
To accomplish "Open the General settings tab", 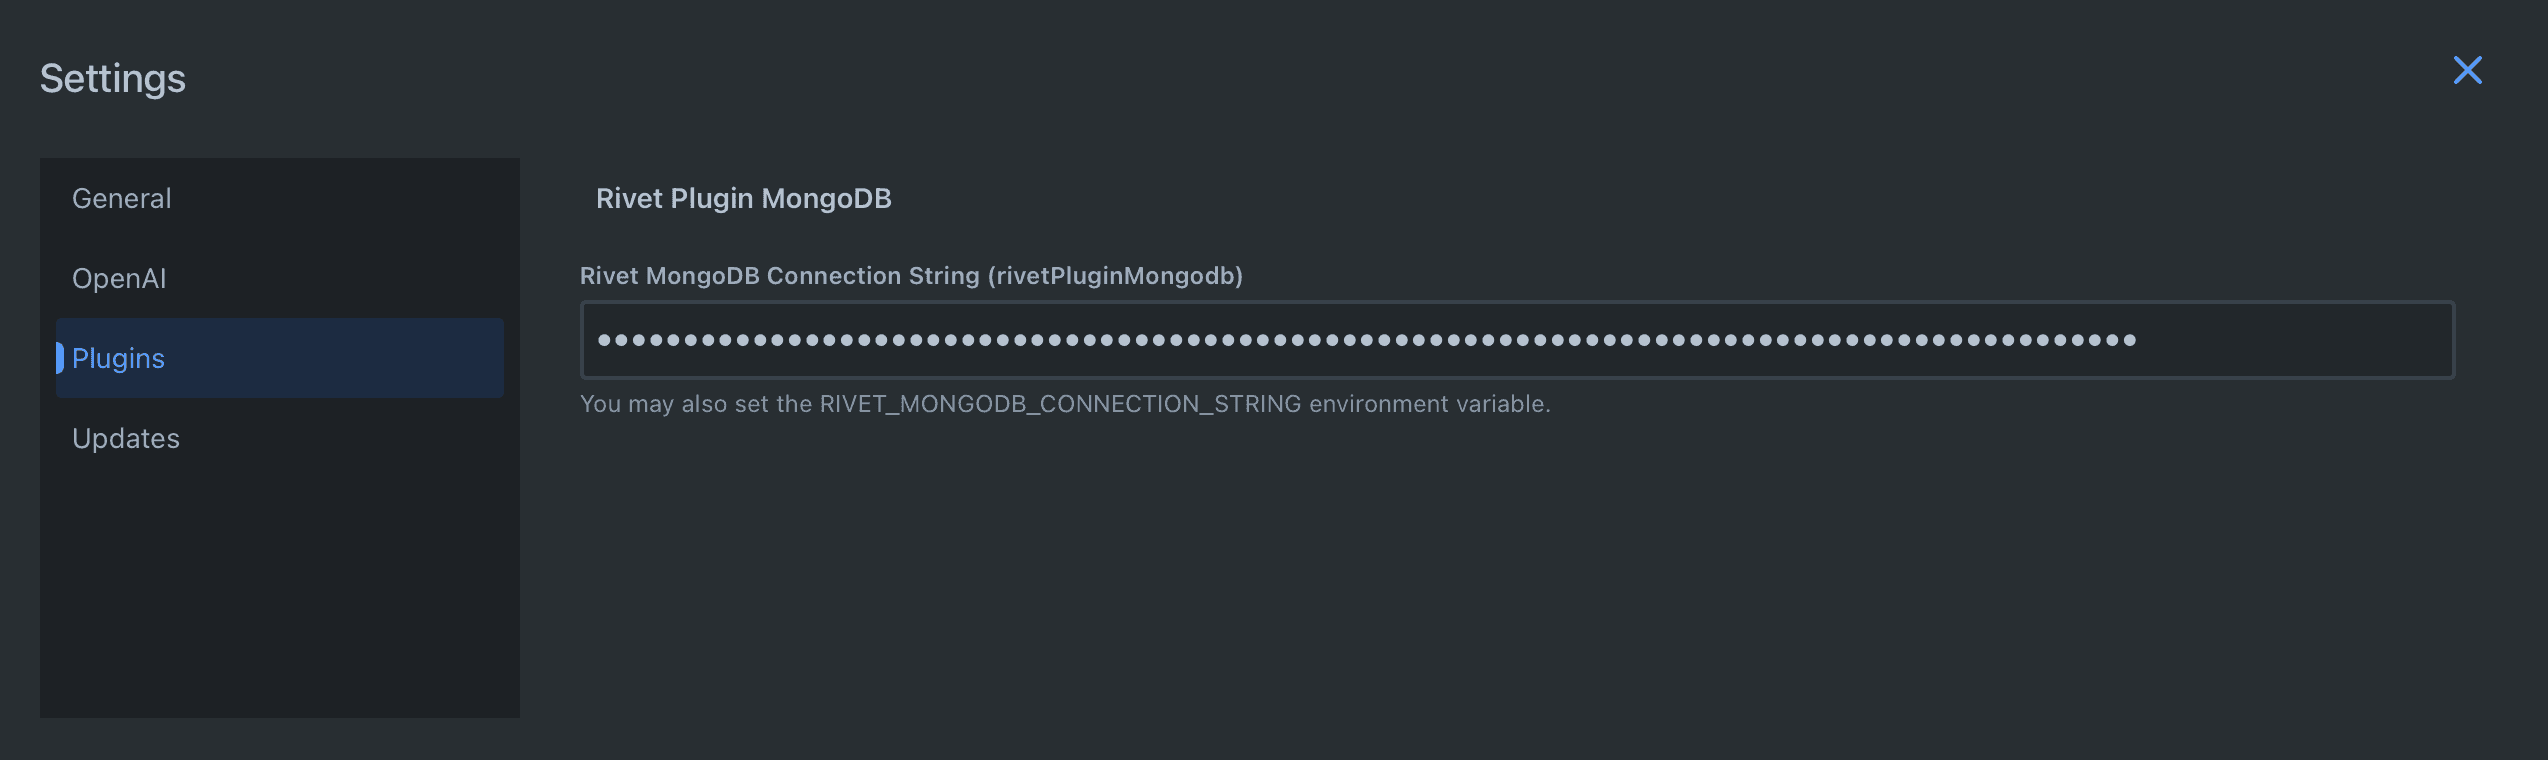I will tap(122, 198).
